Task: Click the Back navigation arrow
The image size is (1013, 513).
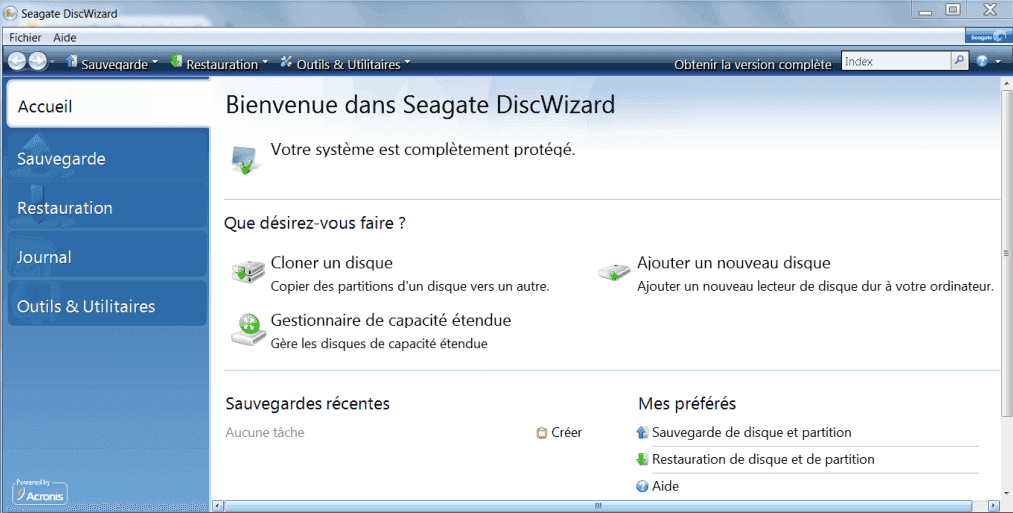Action: pos(17,62)
